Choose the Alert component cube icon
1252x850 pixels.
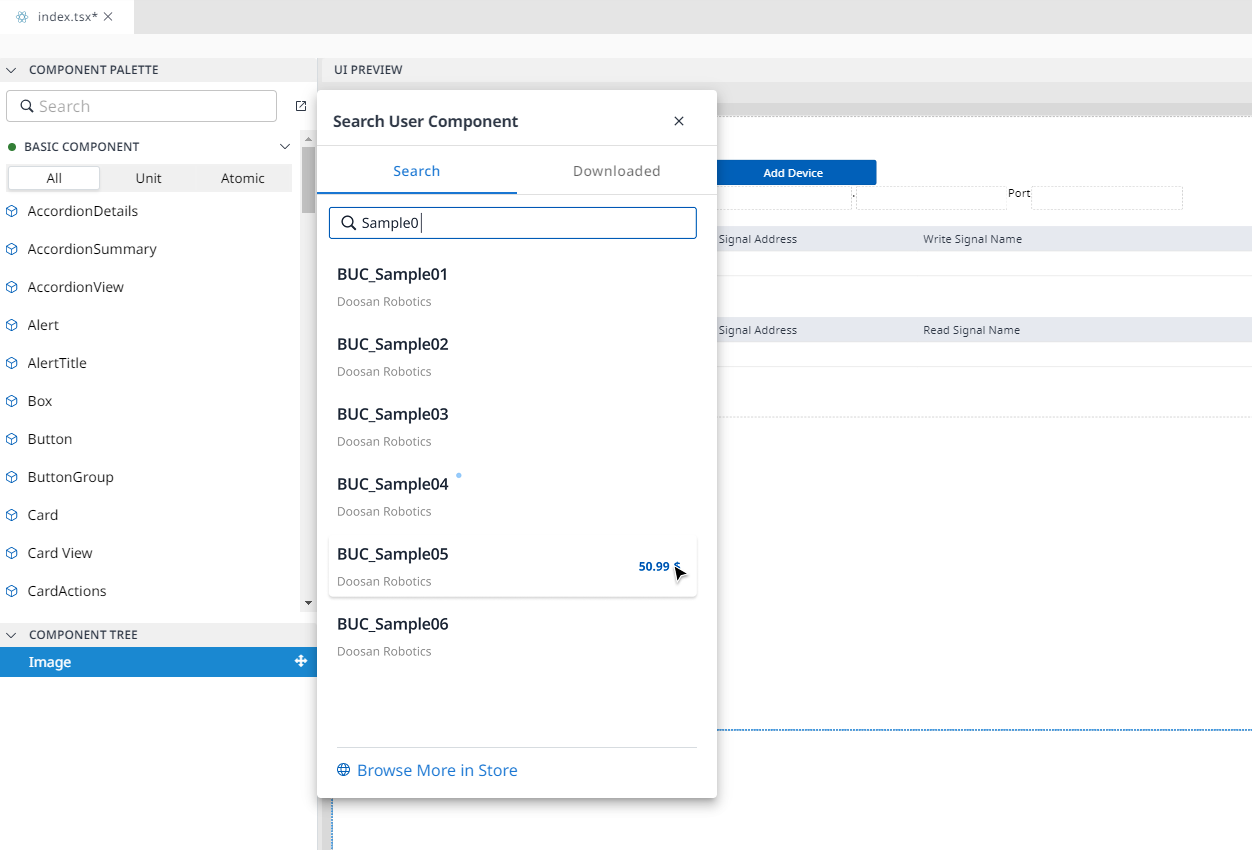(x=12, y=325)
